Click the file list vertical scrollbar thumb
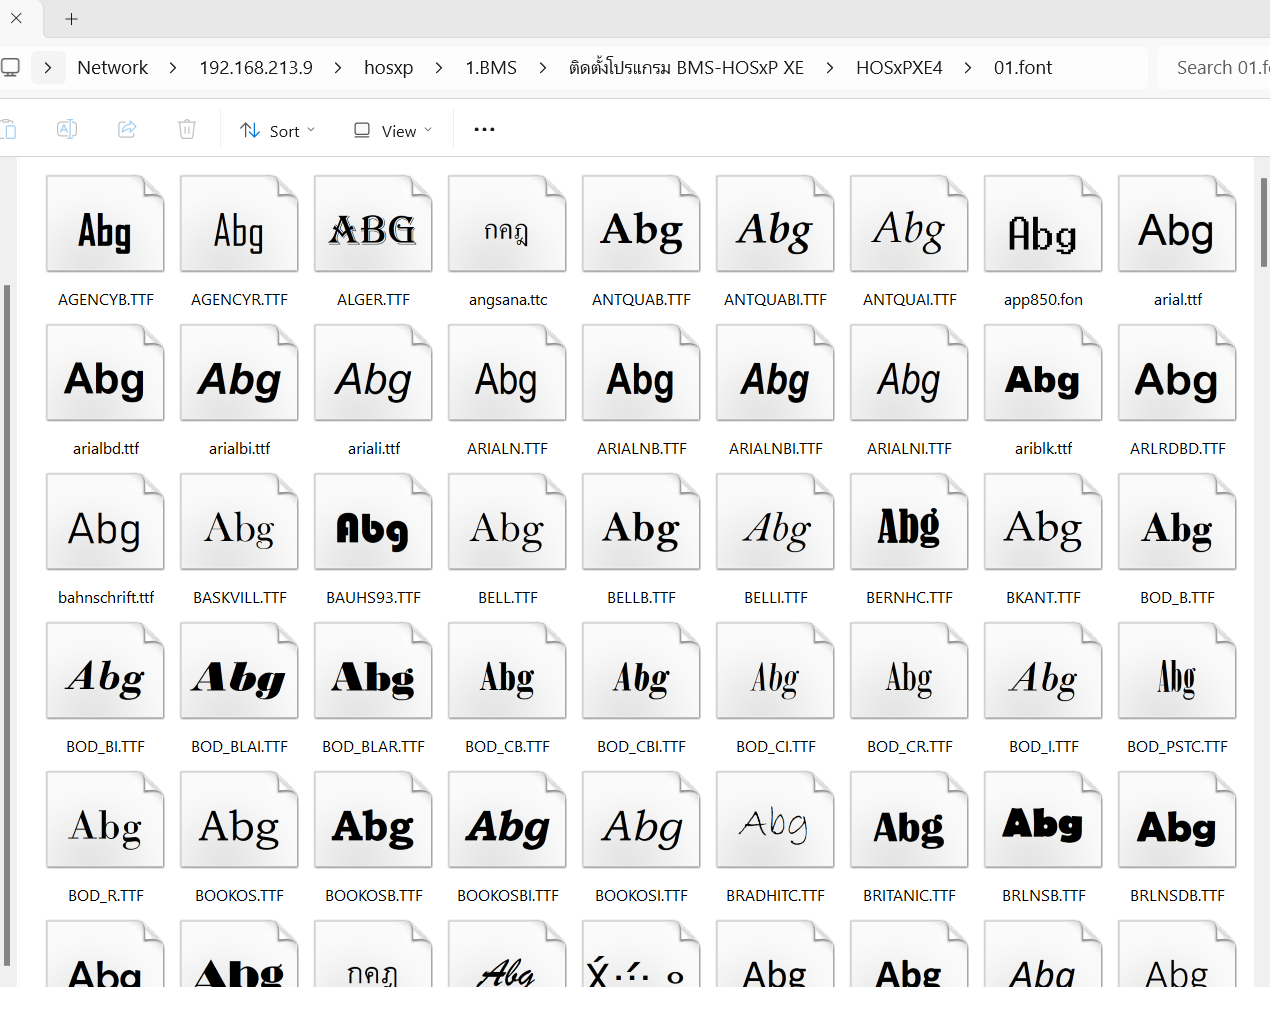 point(1264,222)
